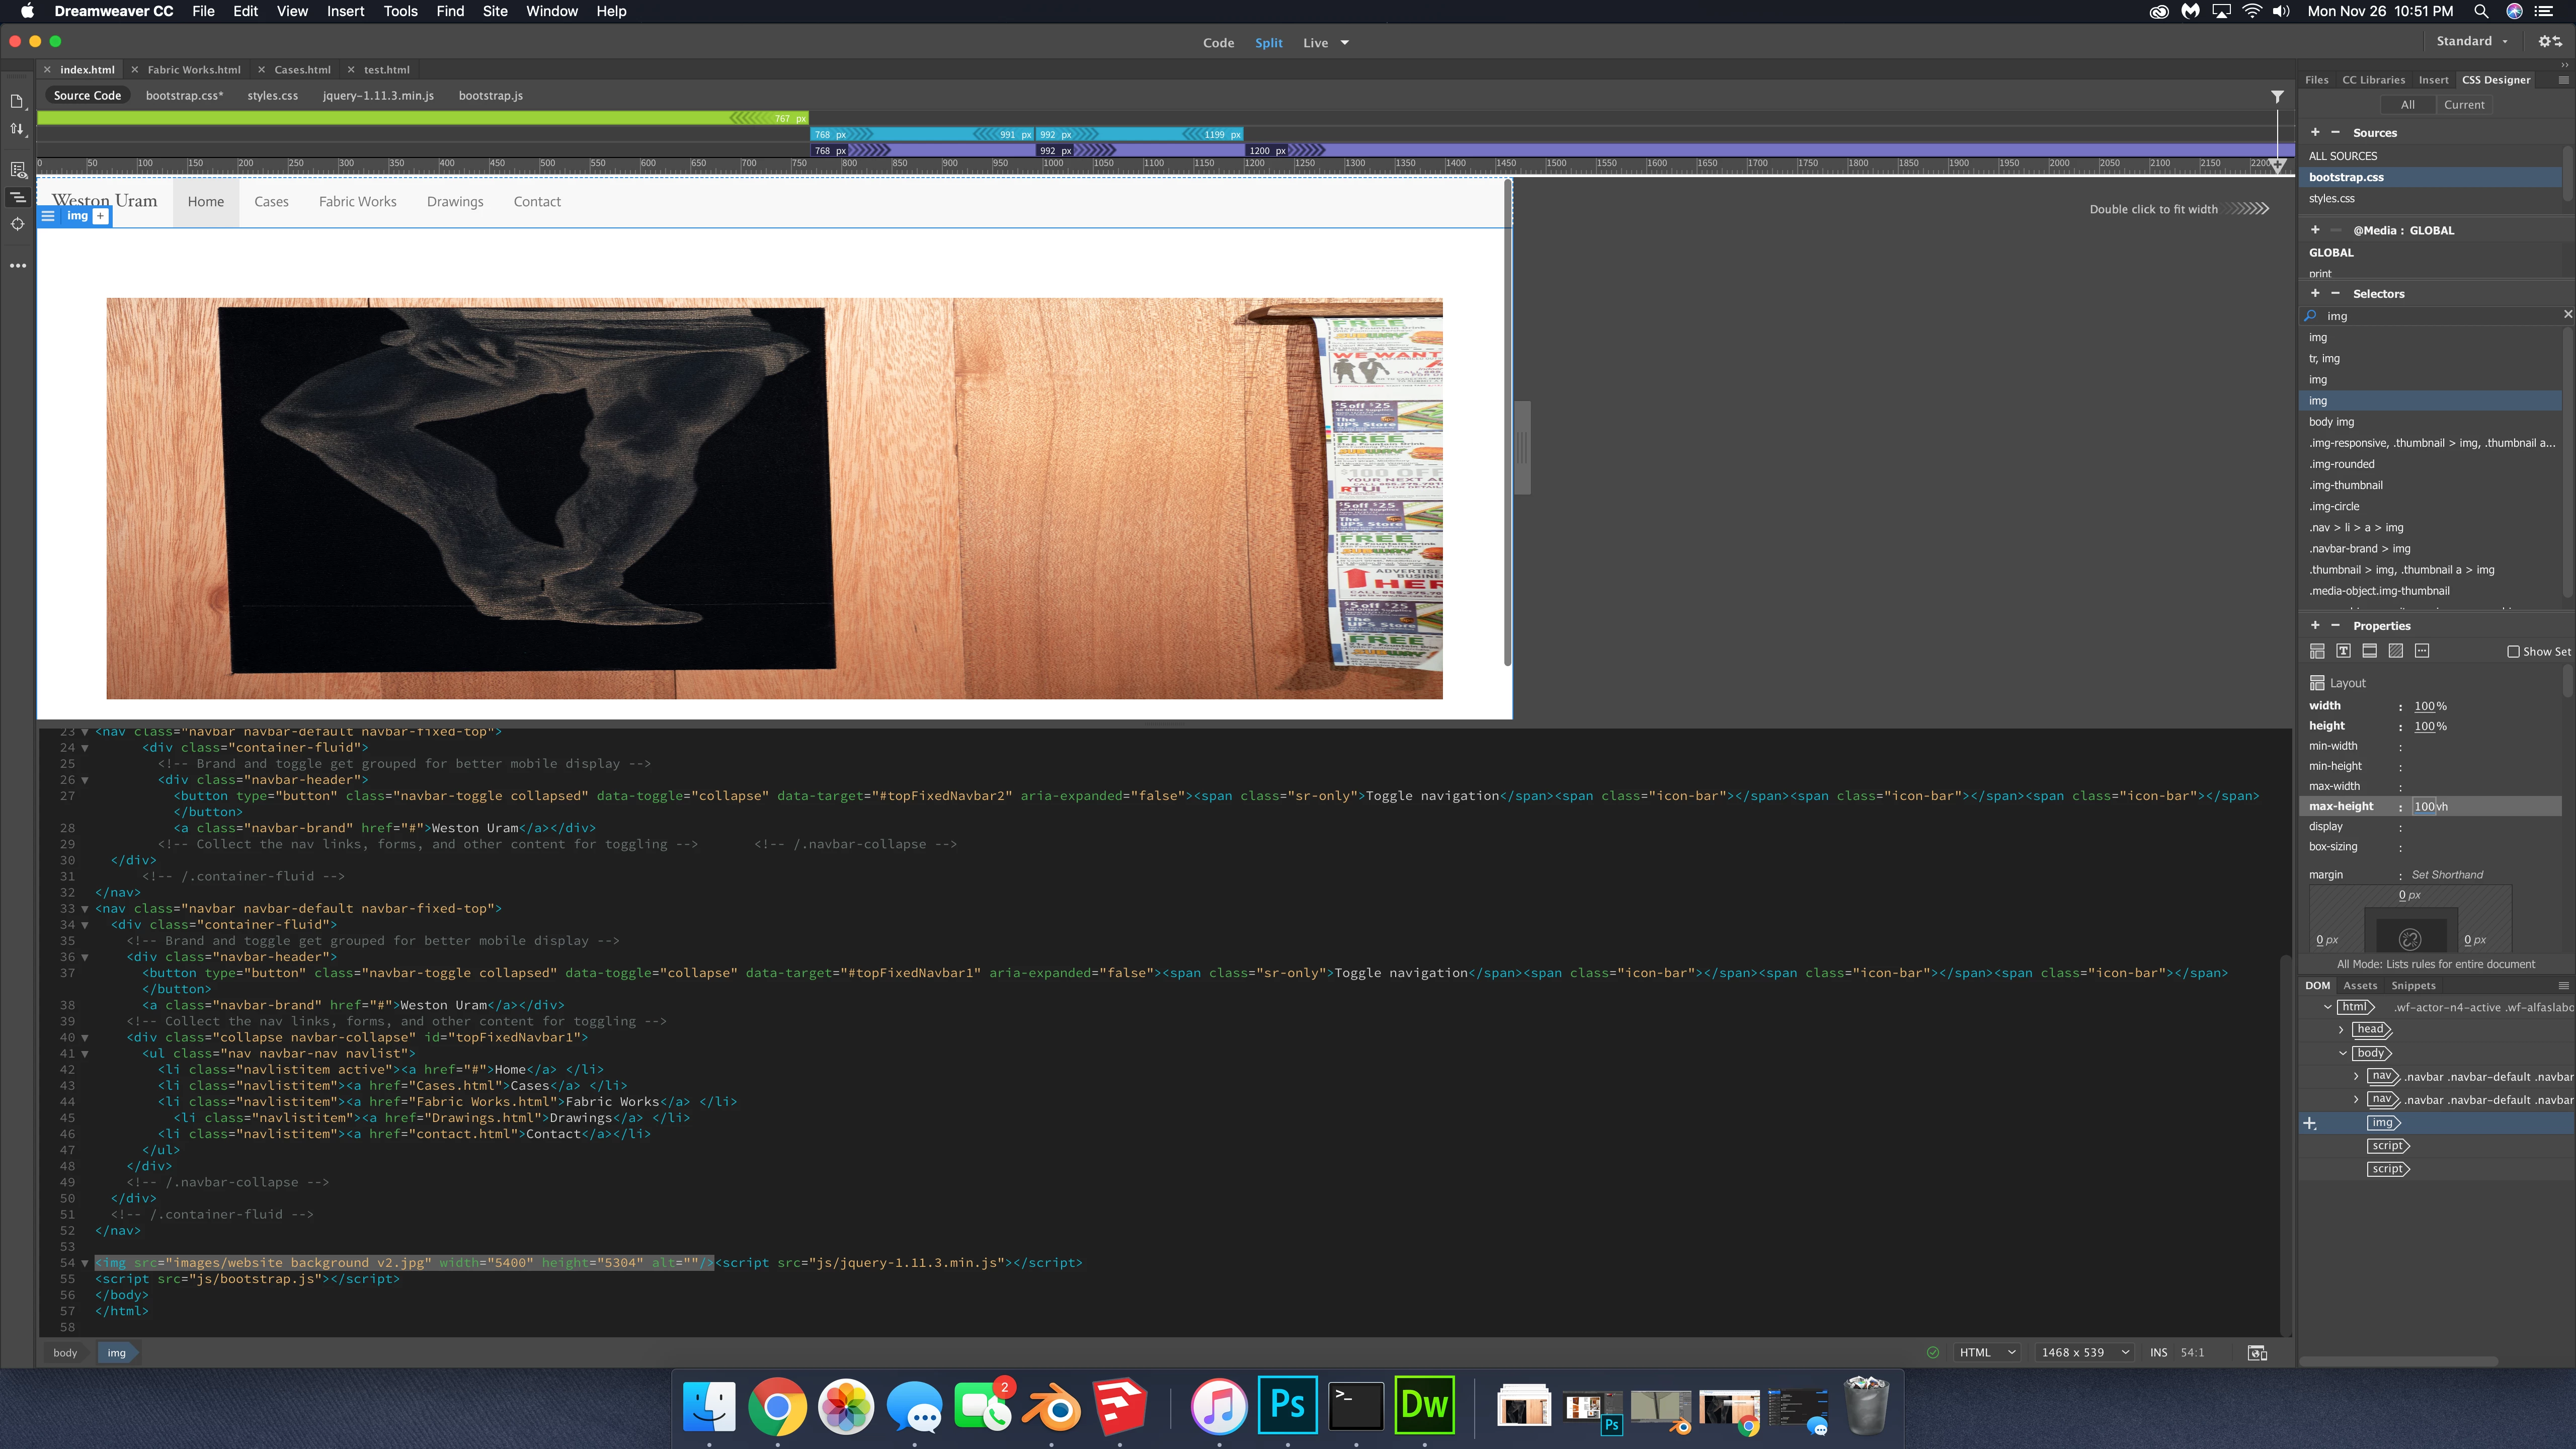Switch to the Cases.html document tab

[x=302, y=70]
